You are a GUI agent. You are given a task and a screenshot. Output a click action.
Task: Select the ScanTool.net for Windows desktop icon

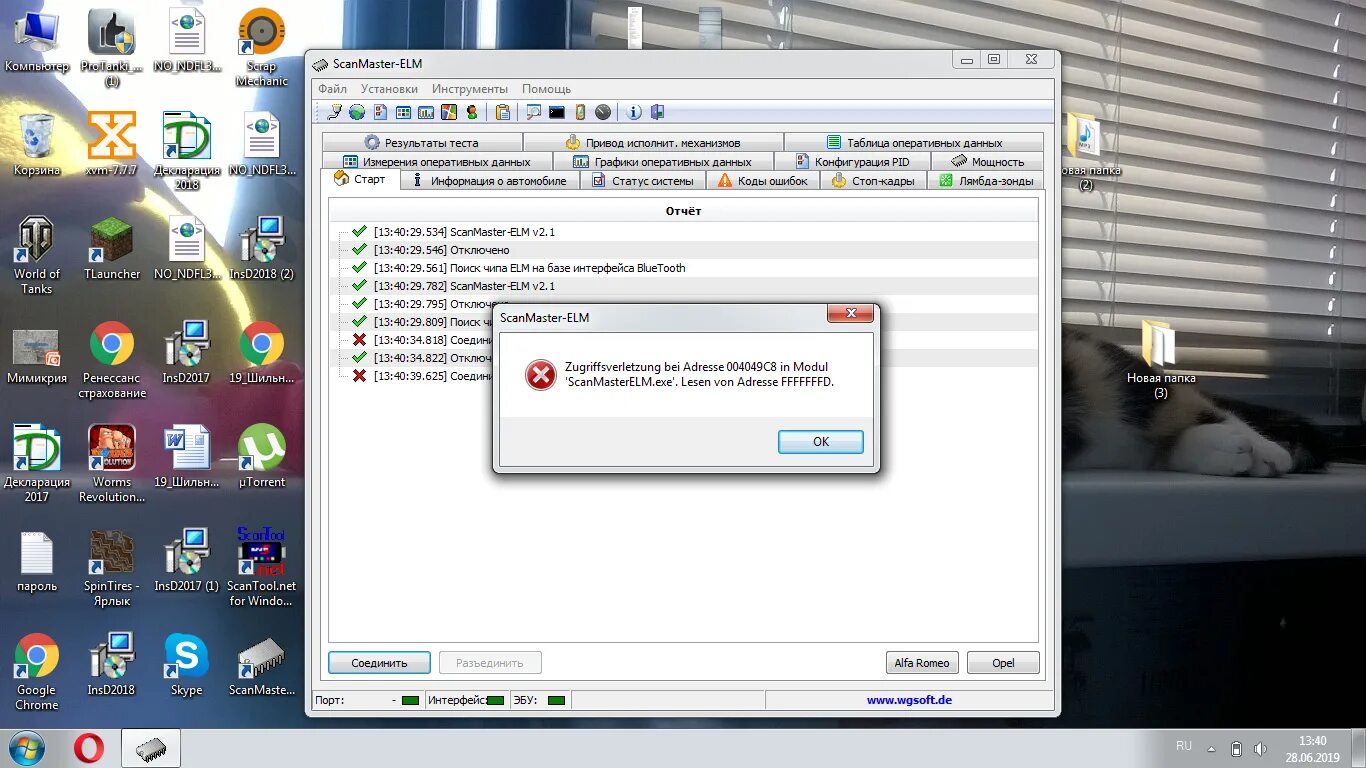(x=262, y=567)
